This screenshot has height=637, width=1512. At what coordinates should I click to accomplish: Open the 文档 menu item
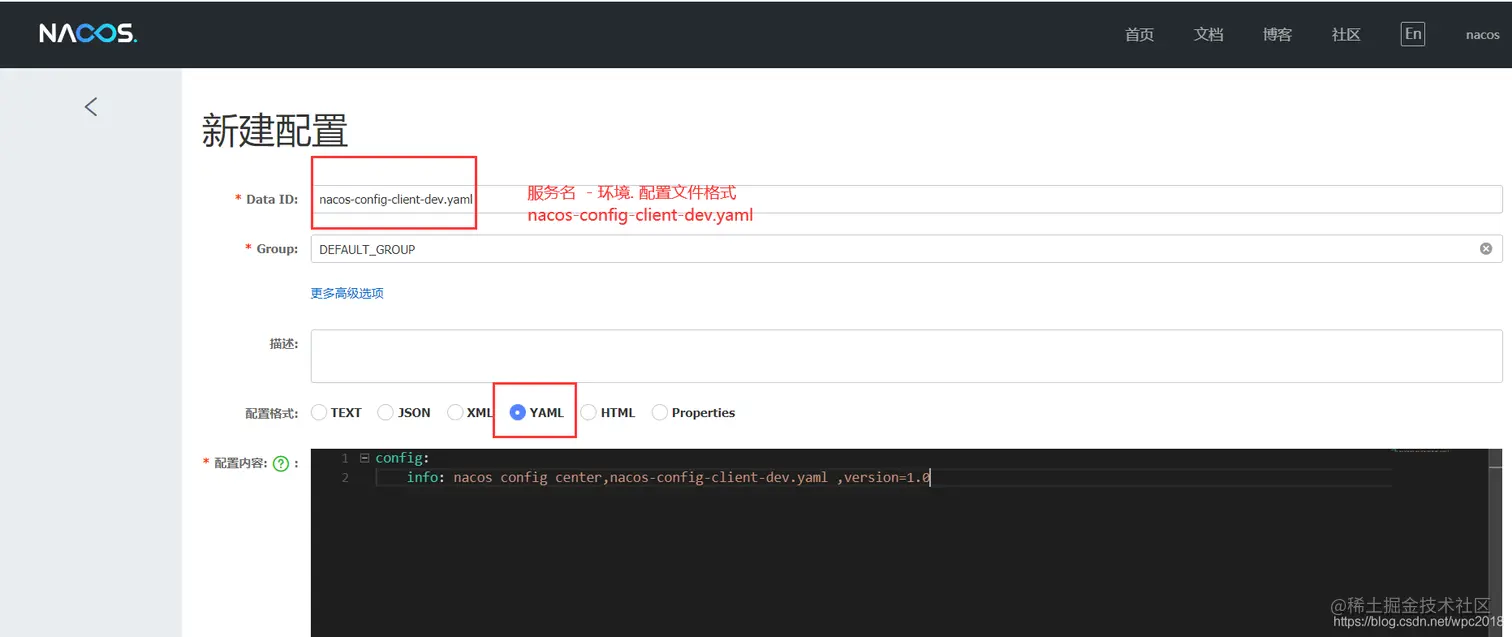coord(1208,34)
